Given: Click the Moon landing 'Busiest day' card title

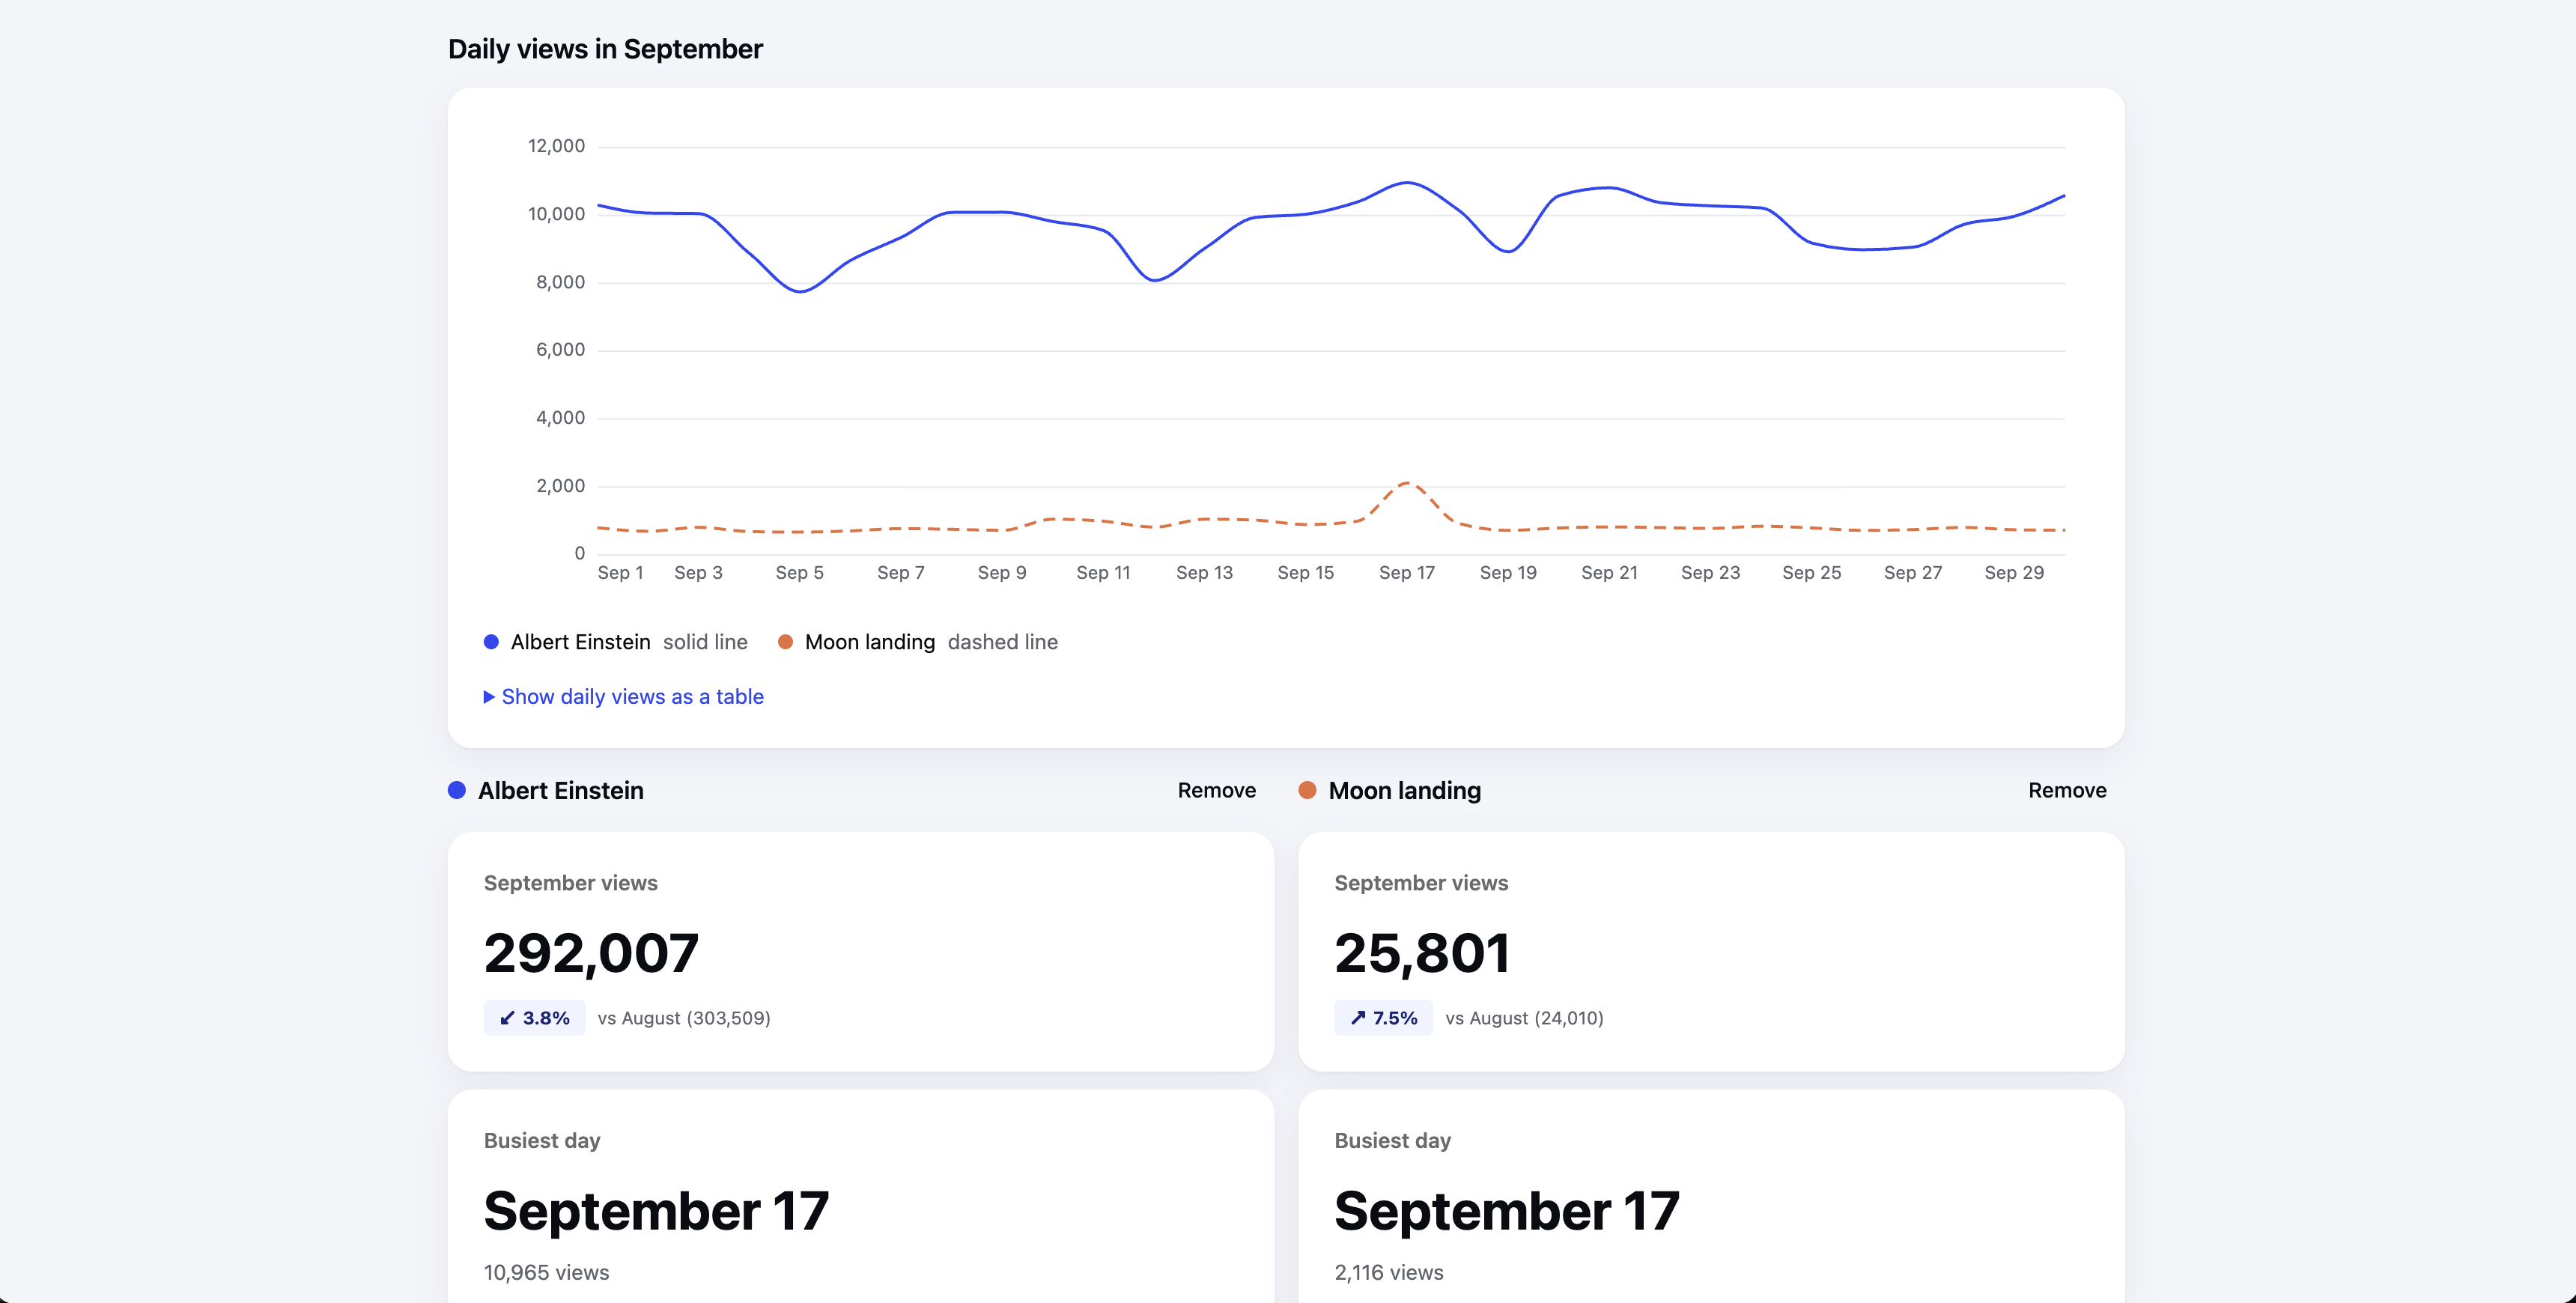Looking at the screenshot, I should click(1392, 1141).
